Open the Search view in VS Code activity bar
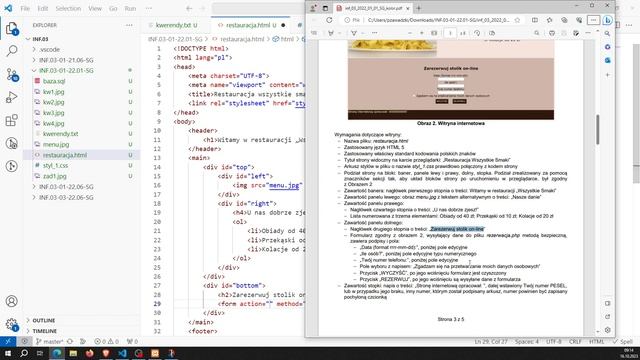Image resolution: width=640 pixels, height=360 pixels. [12, 51]
